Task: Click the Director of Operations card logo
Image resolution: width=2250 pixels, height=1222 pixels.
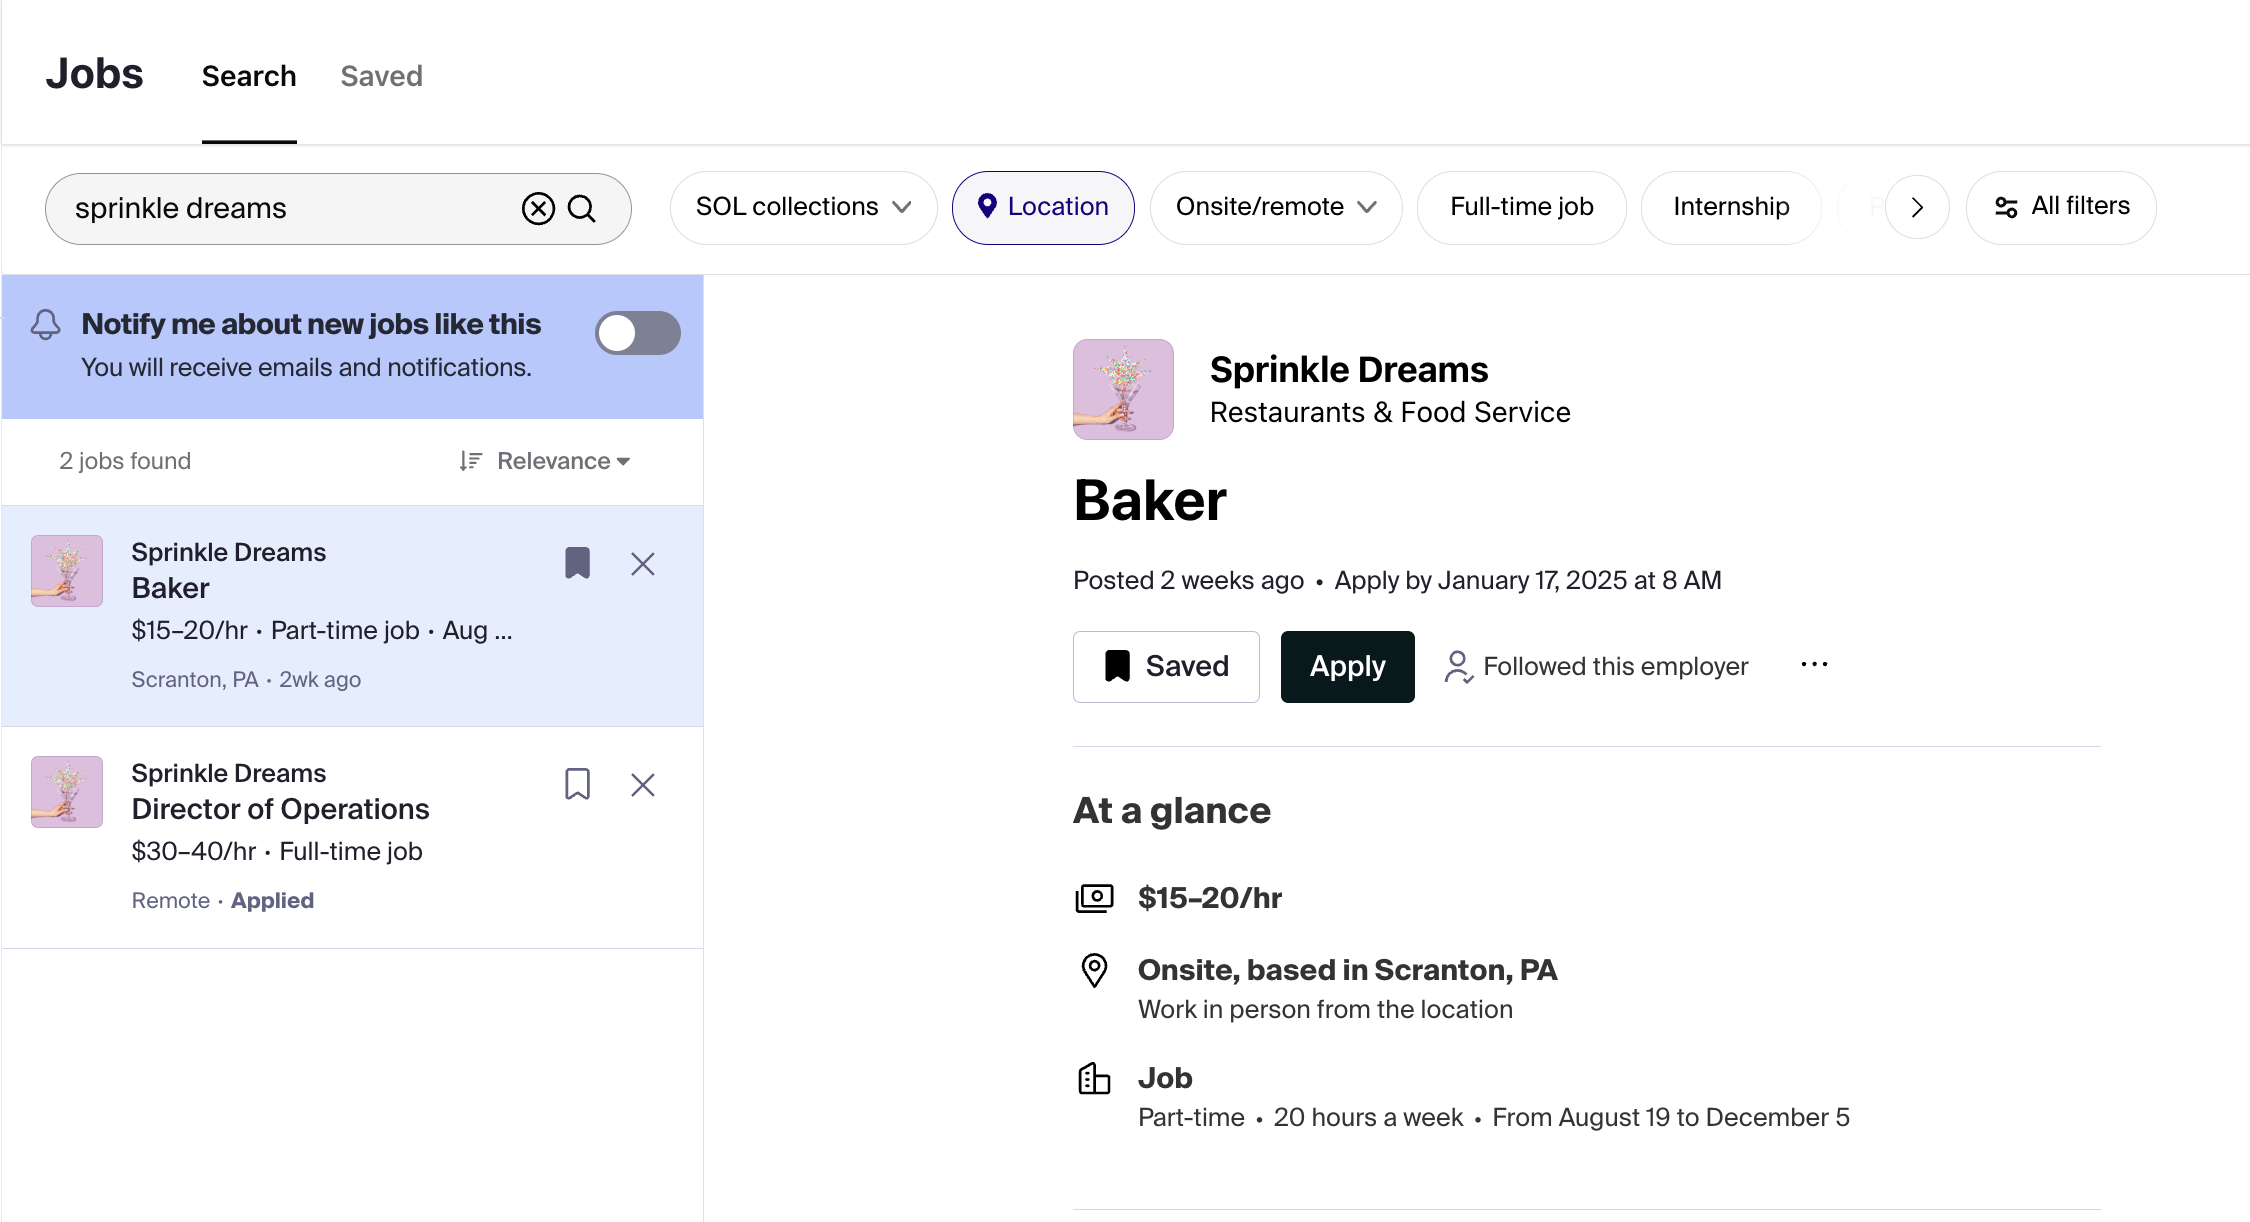Action: click(67, 792)
